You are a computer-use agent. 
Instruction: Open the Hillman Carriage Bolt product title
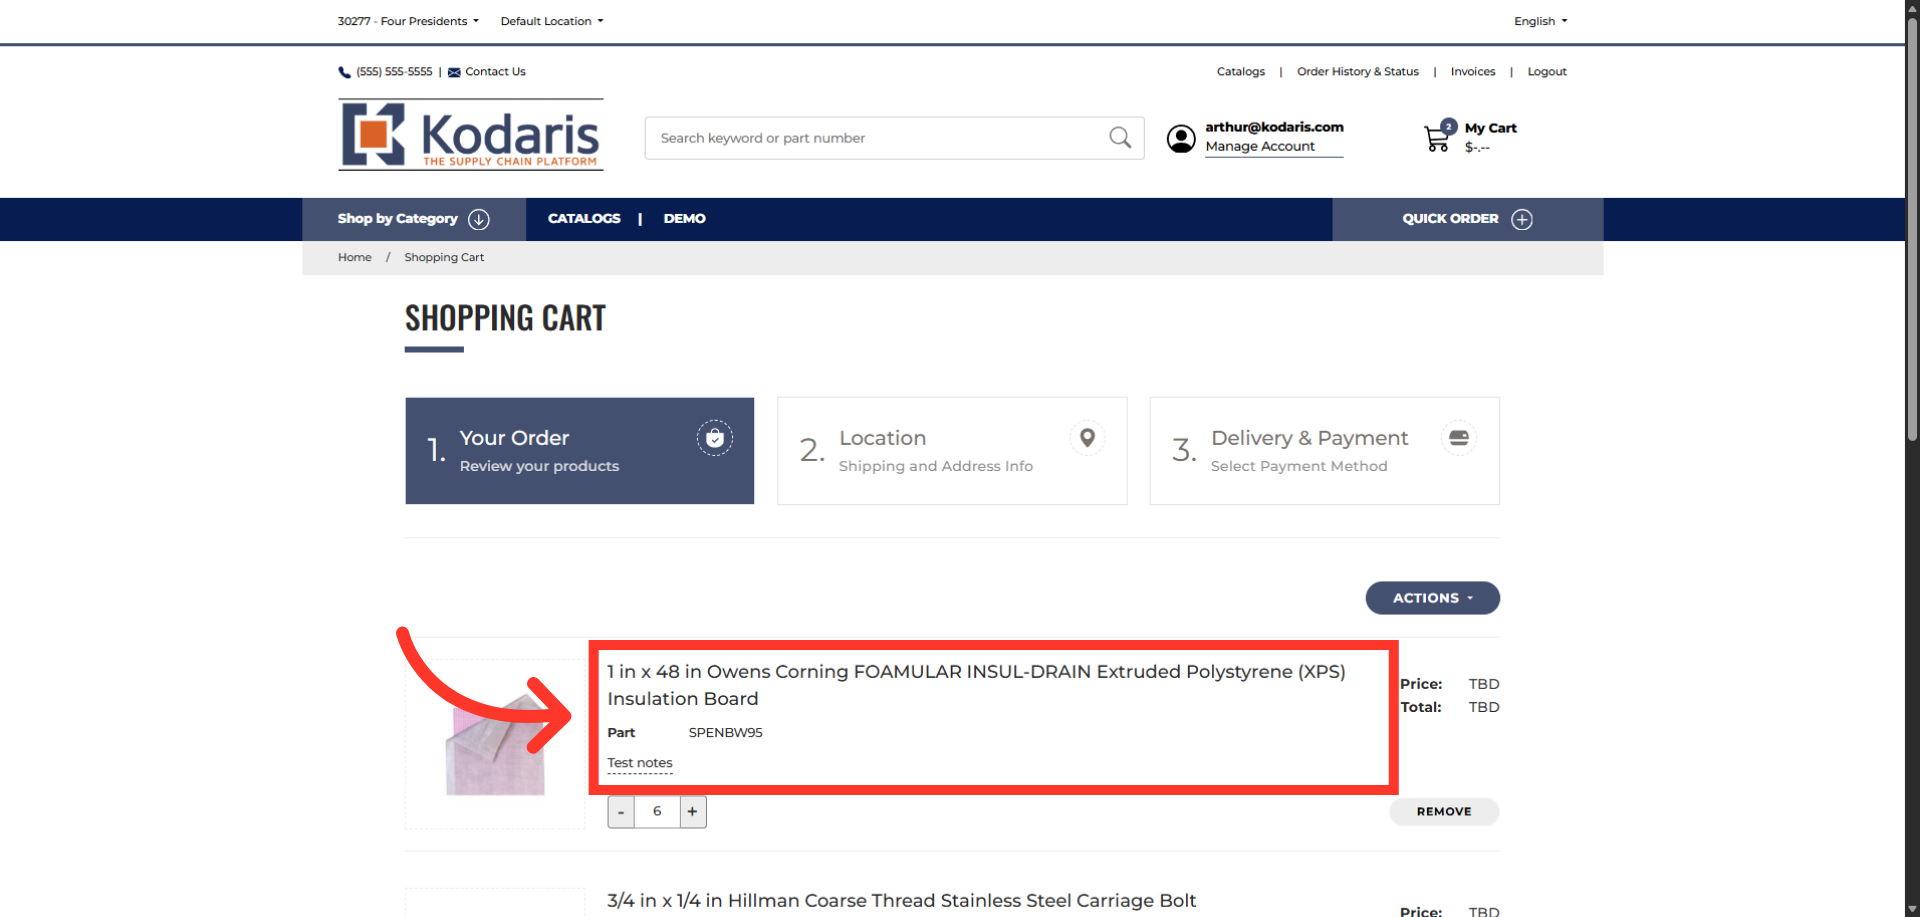[901, 901]
